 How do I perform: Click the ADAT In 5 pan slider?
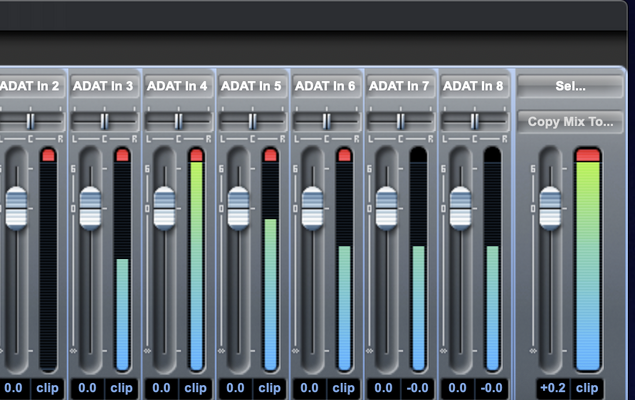point(253,121)
